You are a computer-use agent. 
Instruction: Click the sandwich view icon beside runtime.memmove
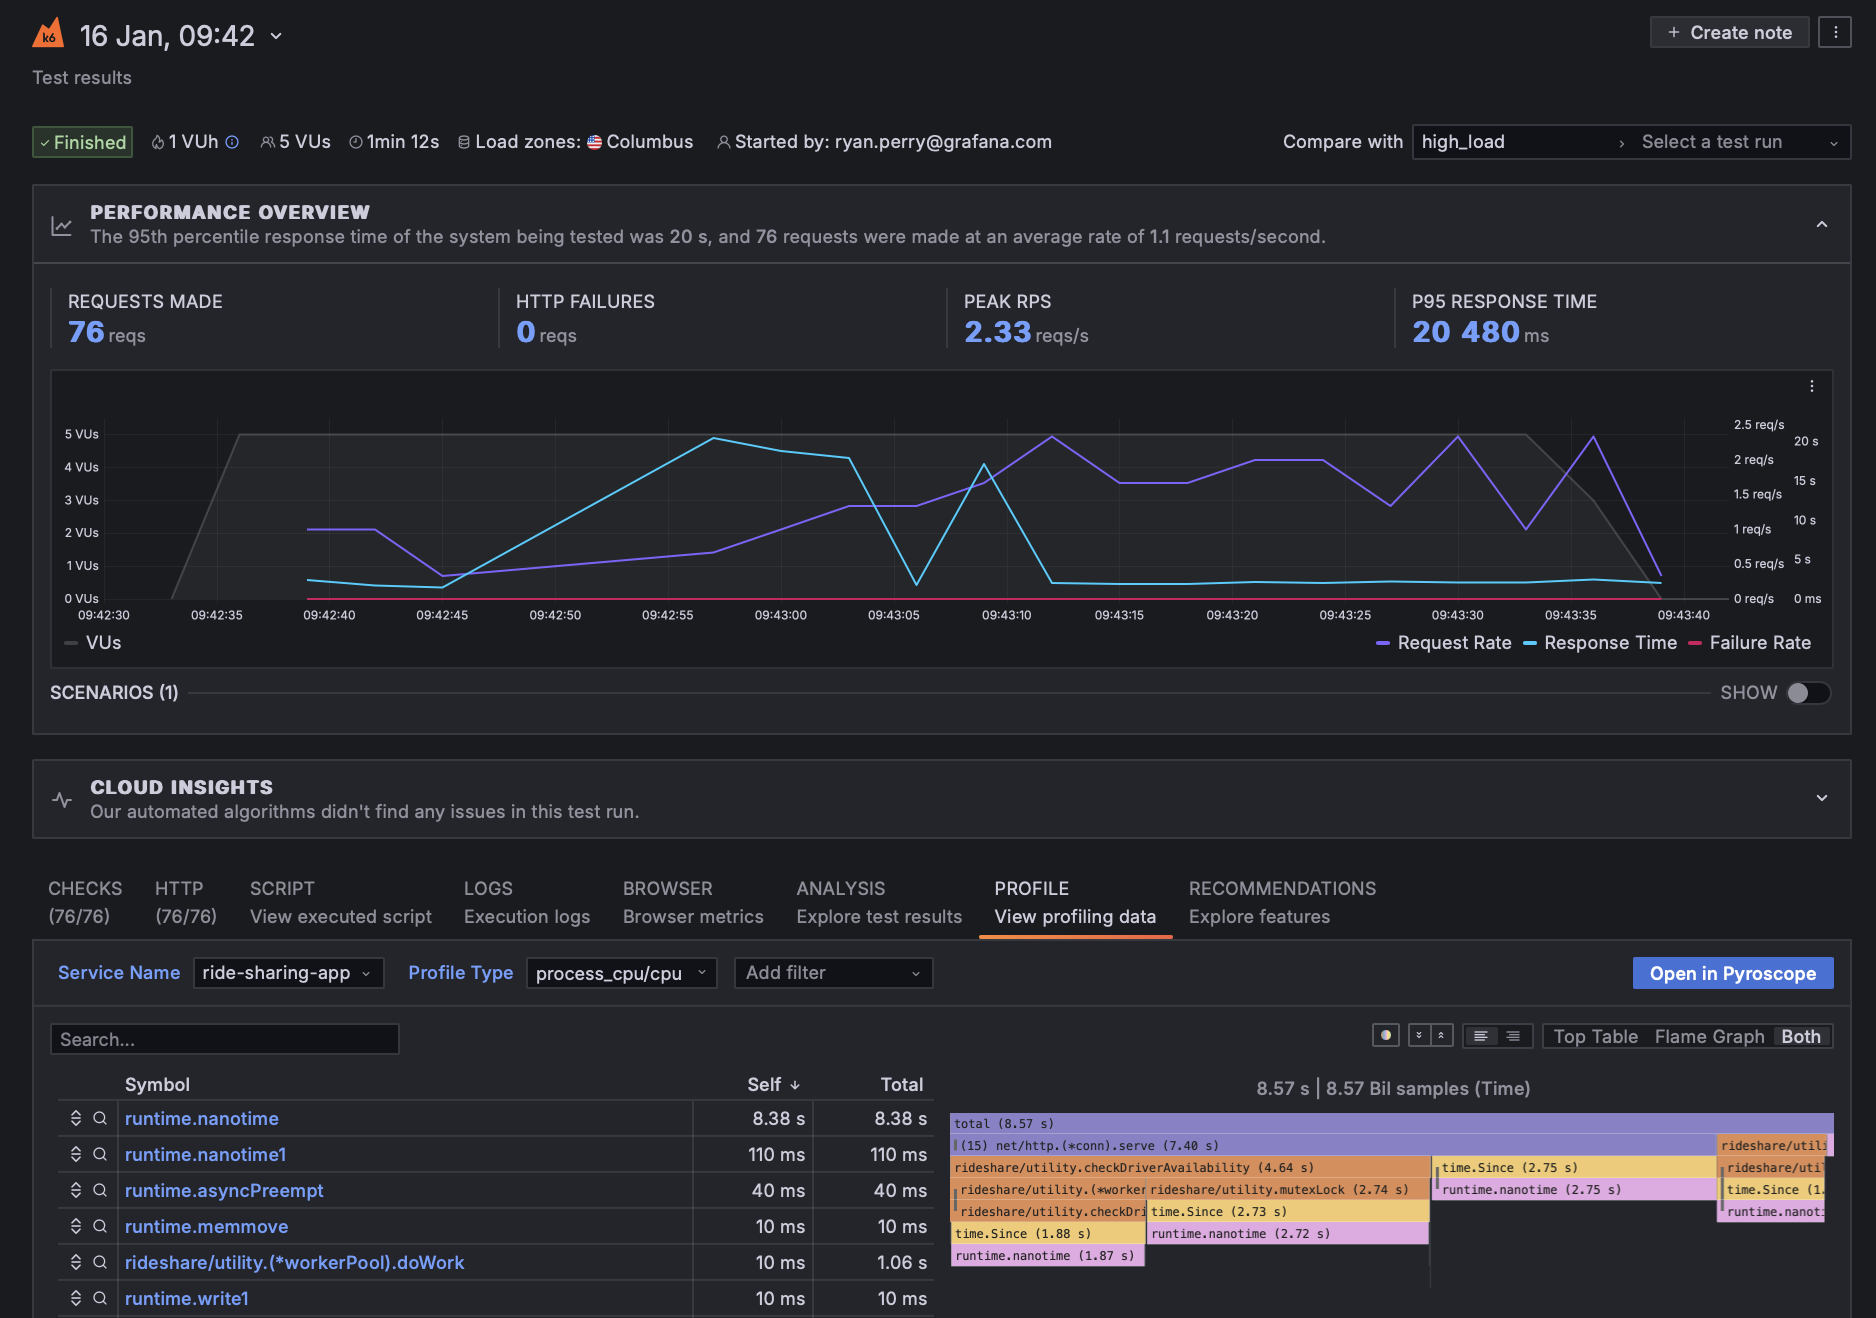coord(76,1226)
